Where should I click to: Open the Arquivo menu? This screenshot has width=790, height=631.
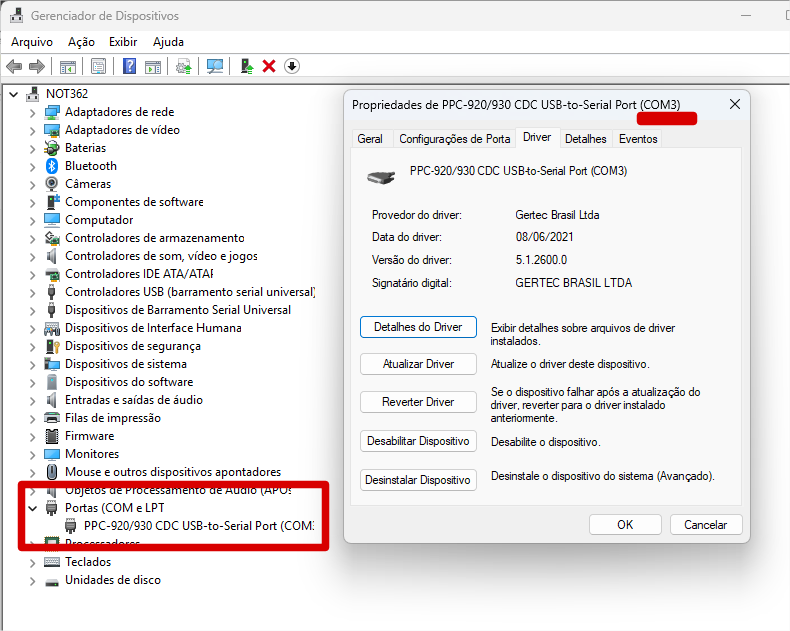coord(32,42)
